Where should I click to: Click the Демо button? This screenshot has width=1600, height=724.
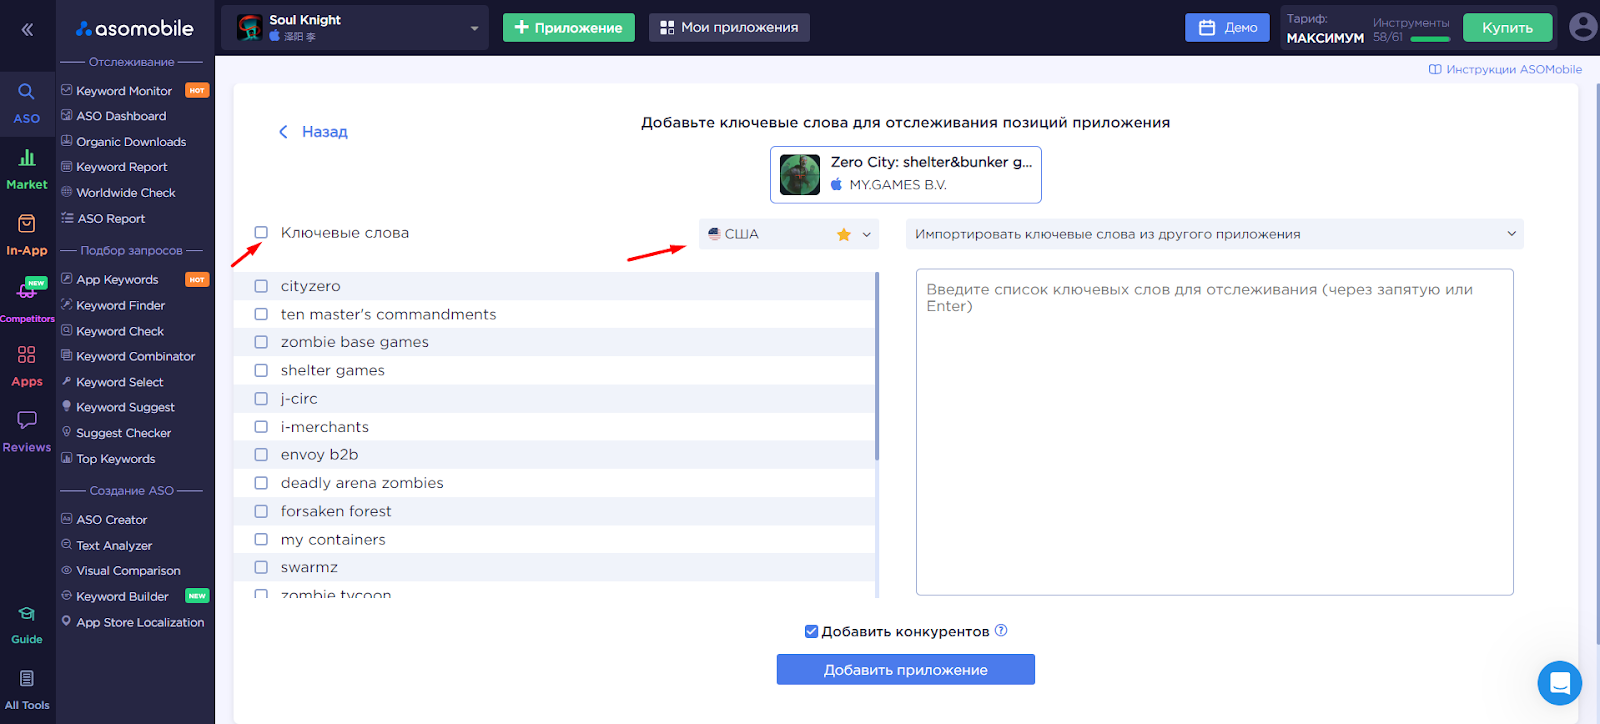(1227, 28)
